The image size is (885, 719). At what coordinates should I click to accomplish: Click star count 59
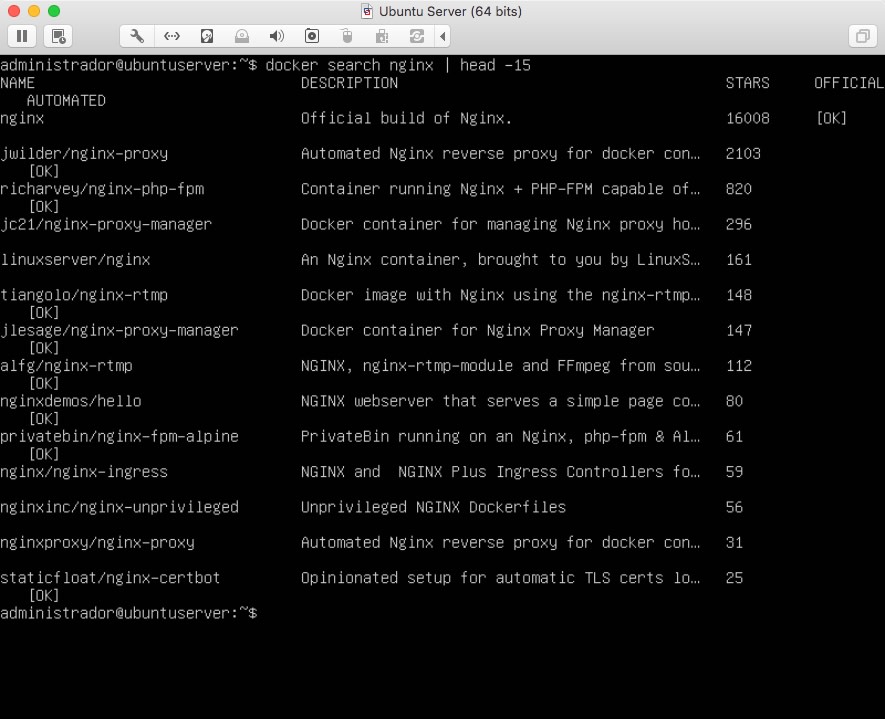pyautogui.click(x=734, y=472)
